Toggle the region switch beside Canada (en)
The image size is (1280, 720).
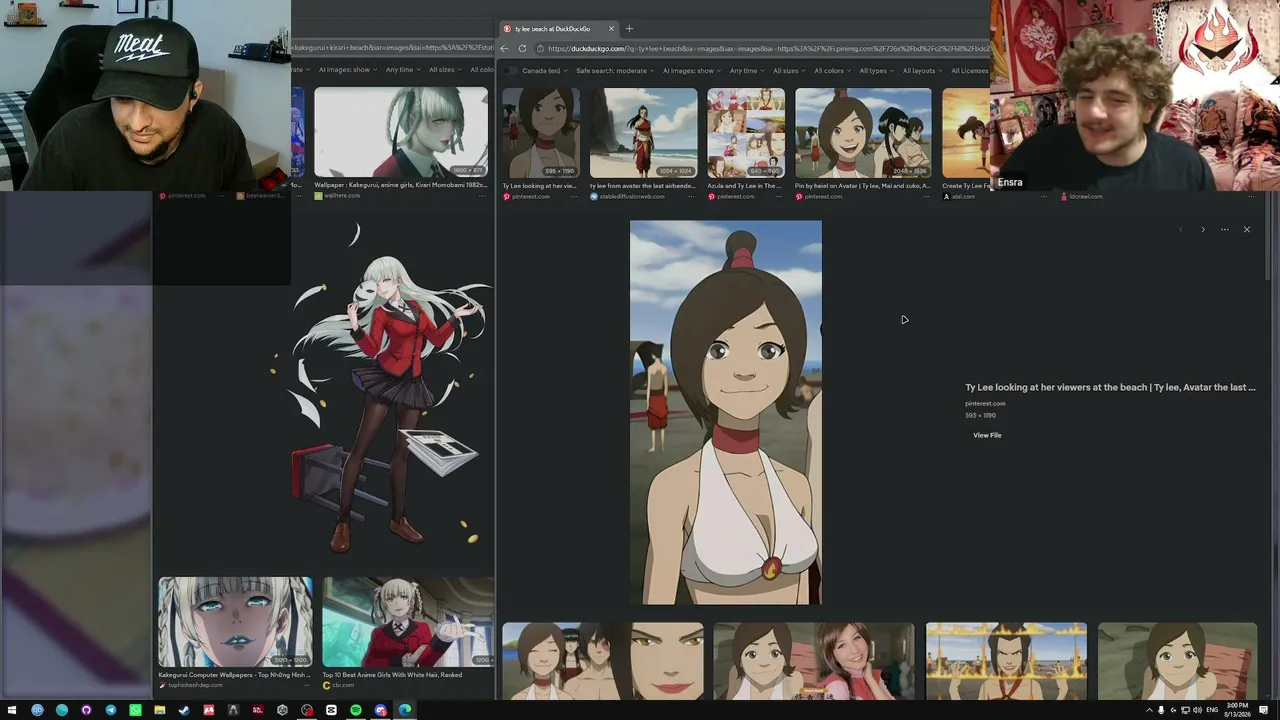tap(512, 71)
